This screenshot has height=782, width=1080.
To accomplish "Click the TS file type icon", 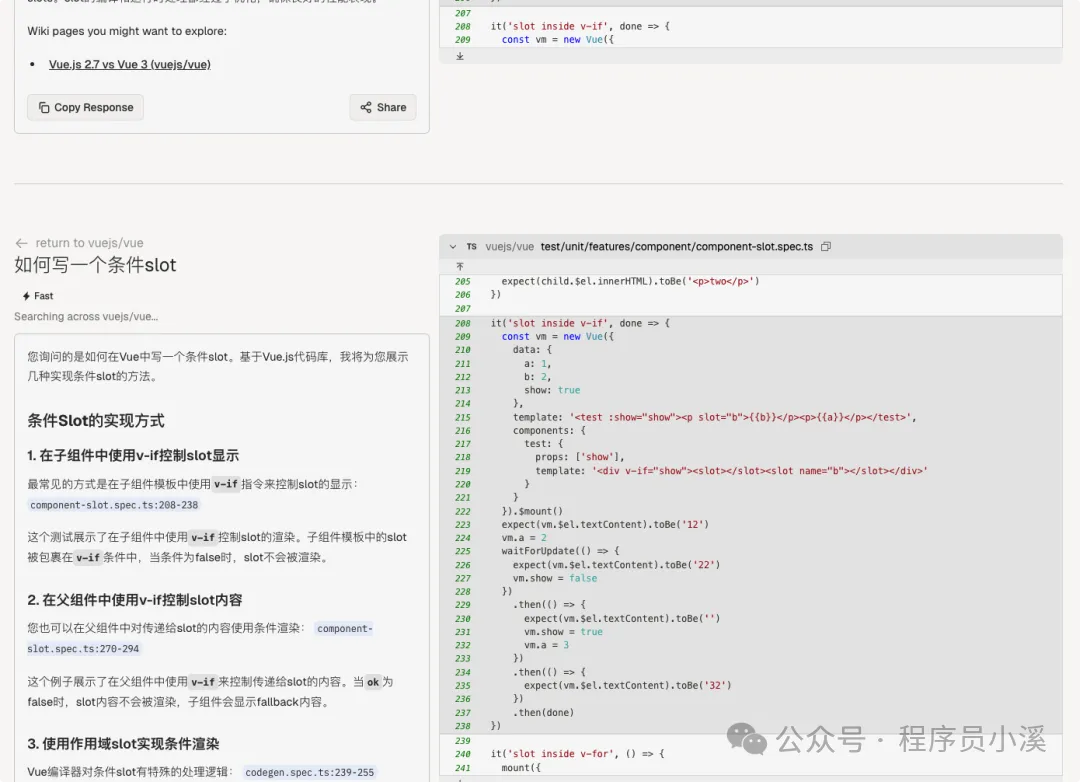I will [x=471, y=246].
